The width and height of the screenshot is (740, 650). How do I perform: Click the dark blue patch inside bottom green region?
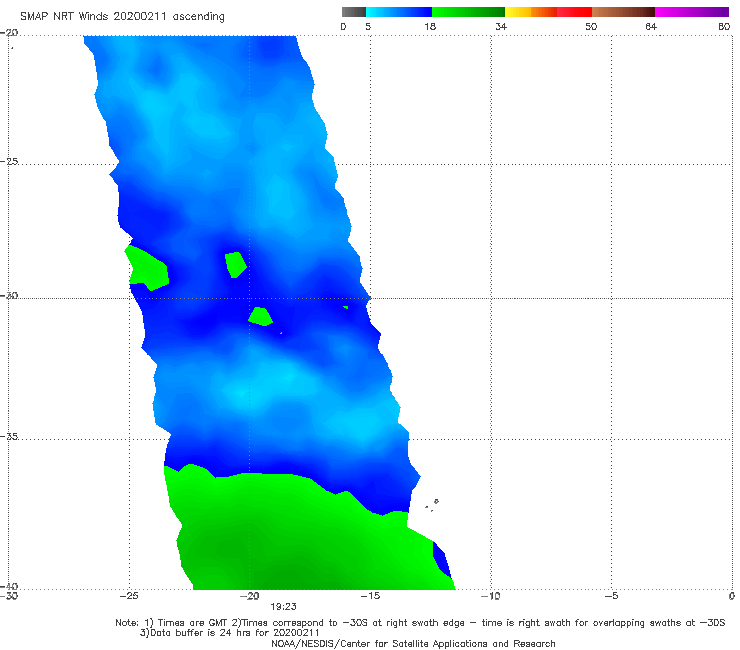442,561
